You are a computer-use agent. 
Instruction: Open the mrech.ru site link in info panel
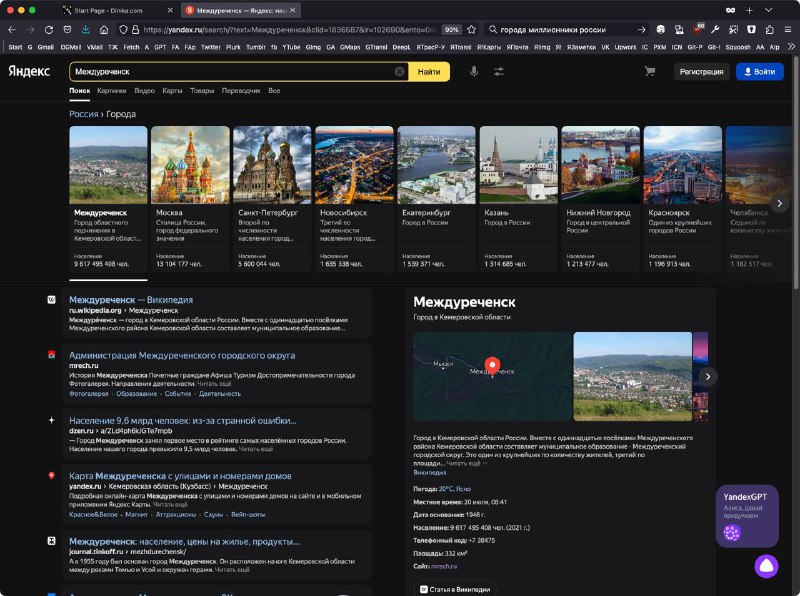(x=444, y=566)
